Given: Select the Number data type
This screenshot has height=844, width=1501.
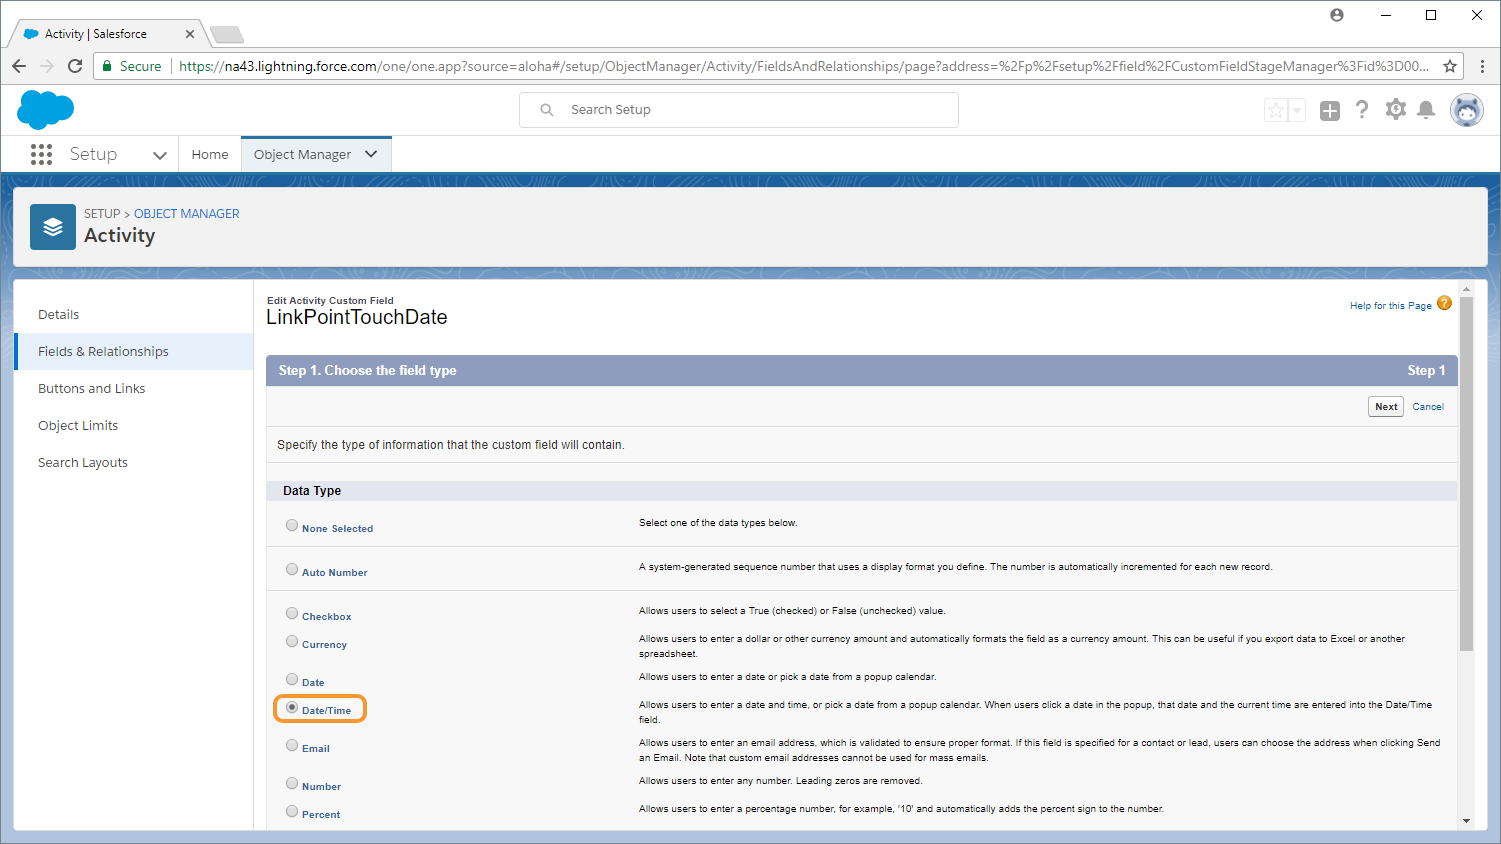Looking at the screenshot, I should (x=292, y=783).
